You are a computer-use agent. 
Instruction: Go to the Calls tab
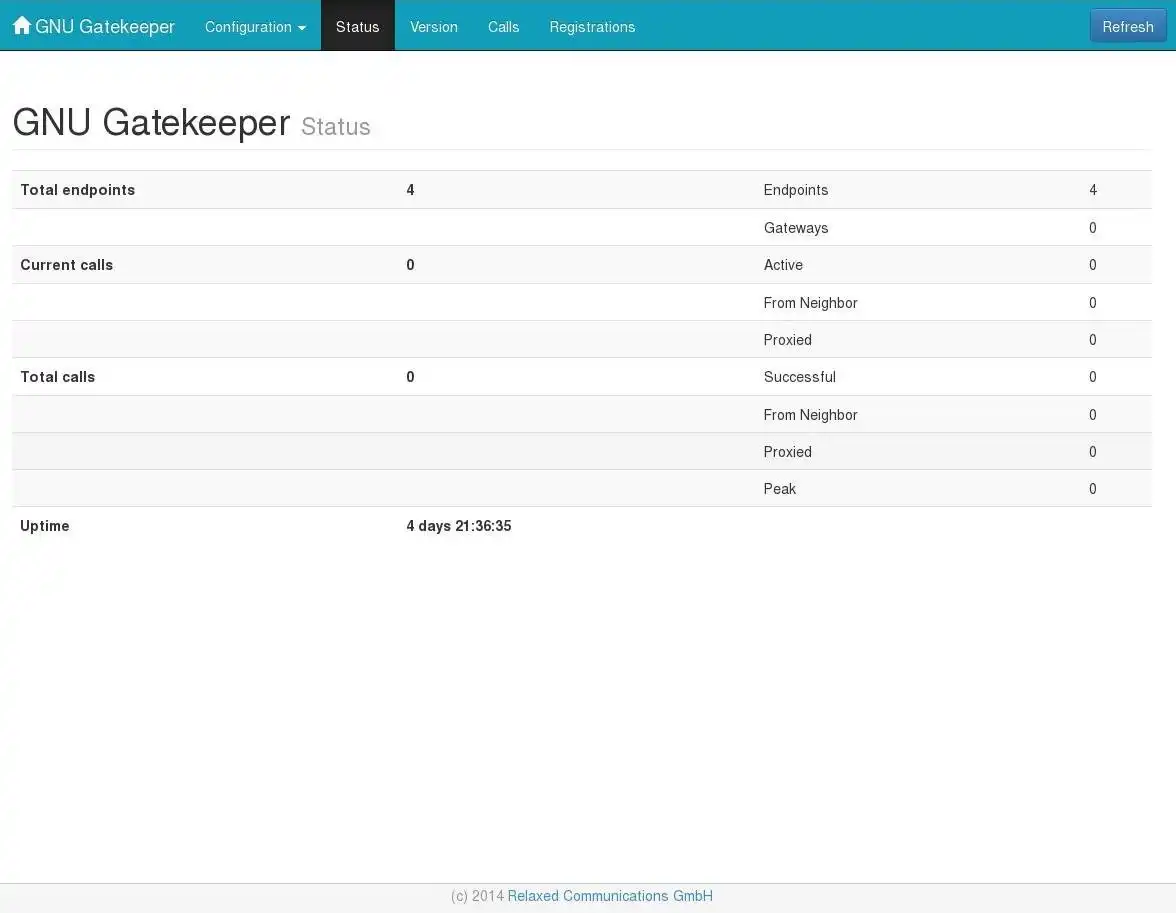coord(503,27)
